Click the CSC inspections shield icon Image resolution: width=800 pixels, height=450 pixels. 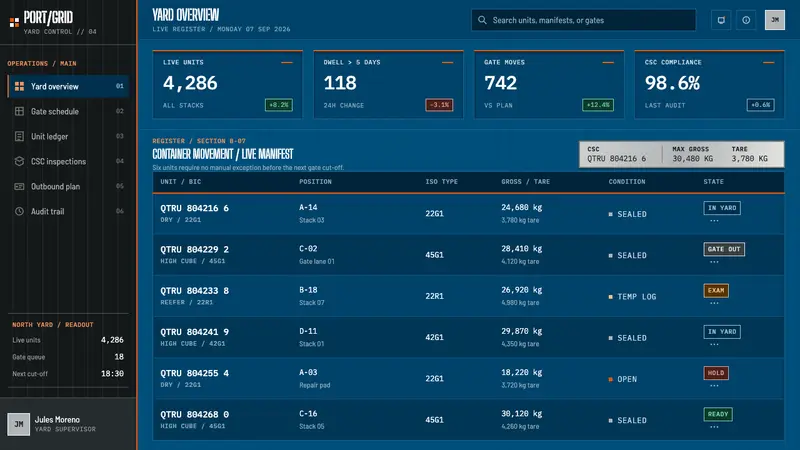click(19, 161)
